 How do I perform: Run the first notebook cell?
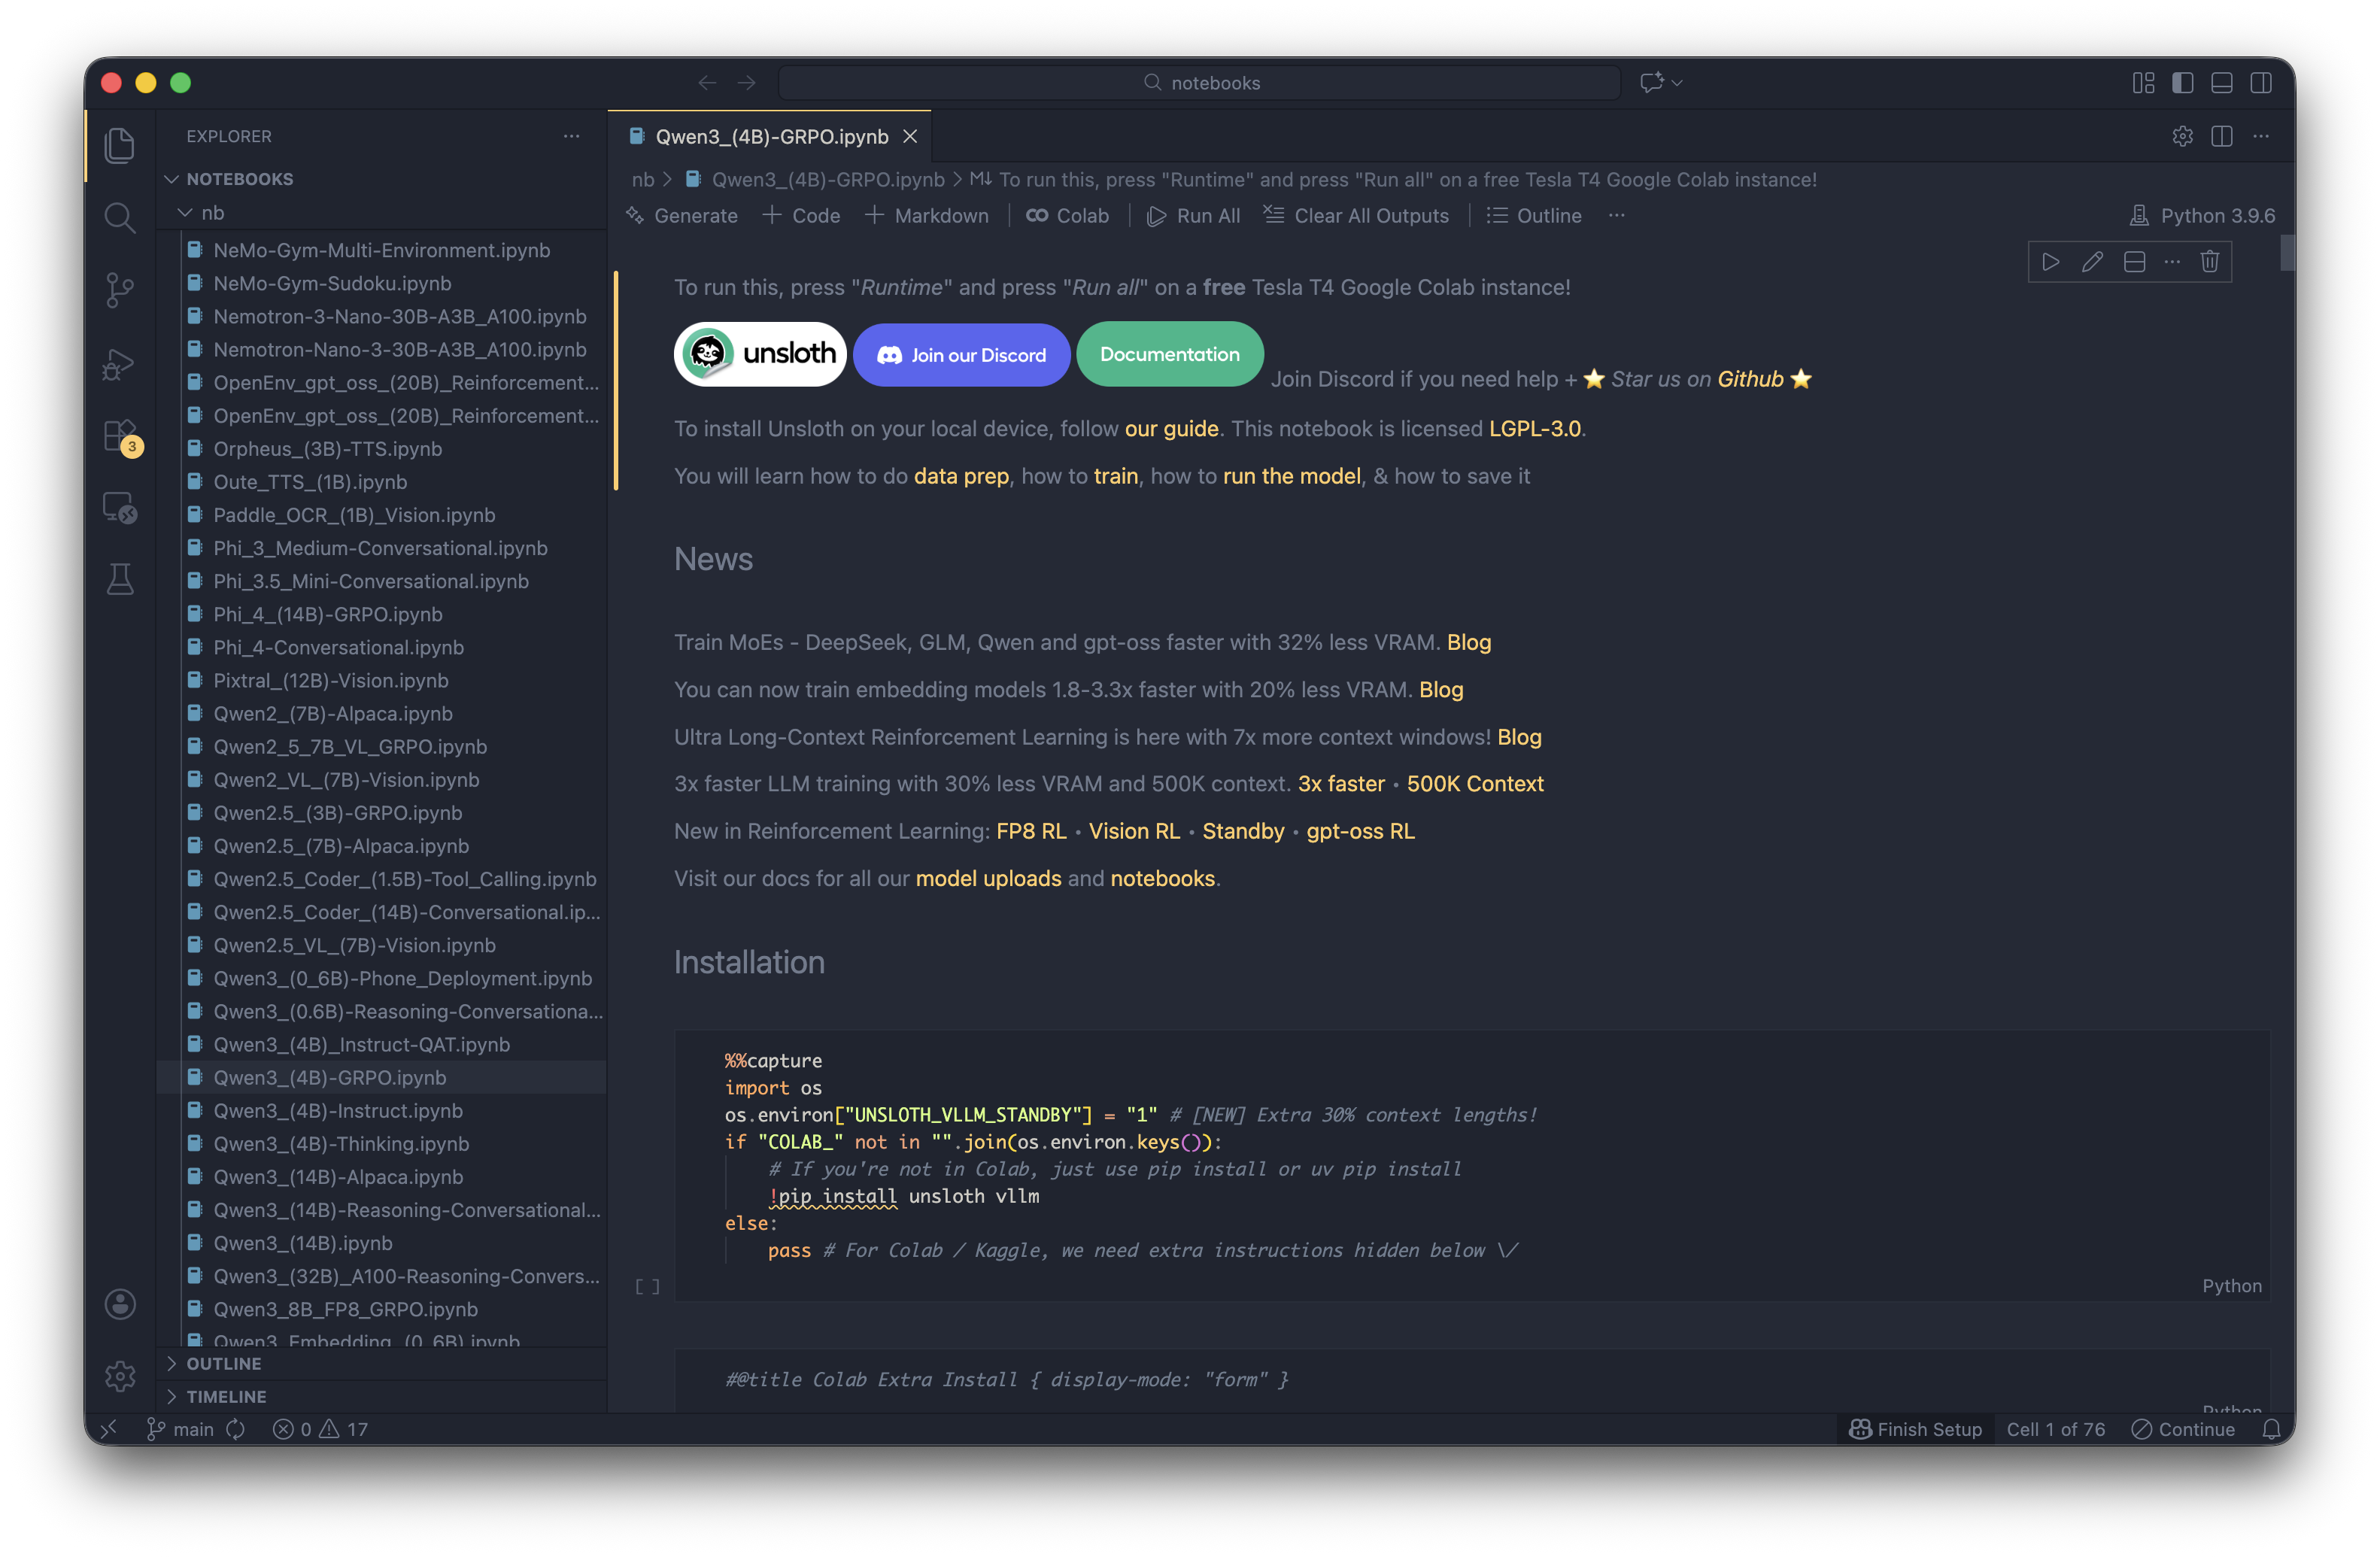(x=2050, y=262)
